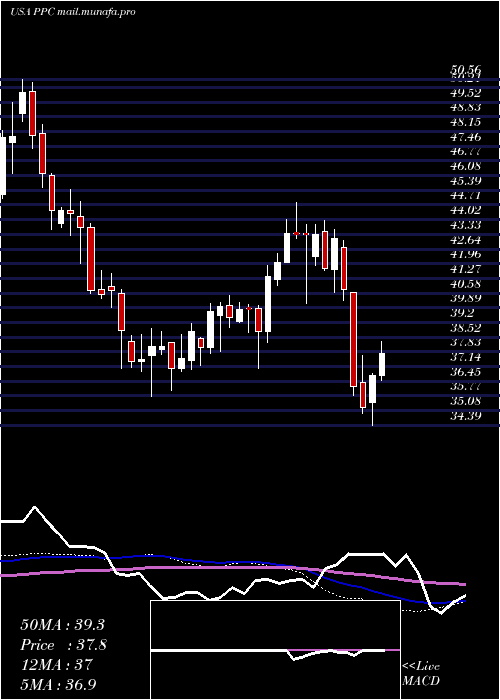Click the last white candlestick near 37.14
This screenshot has width=500, height=700.
(382, 364)
